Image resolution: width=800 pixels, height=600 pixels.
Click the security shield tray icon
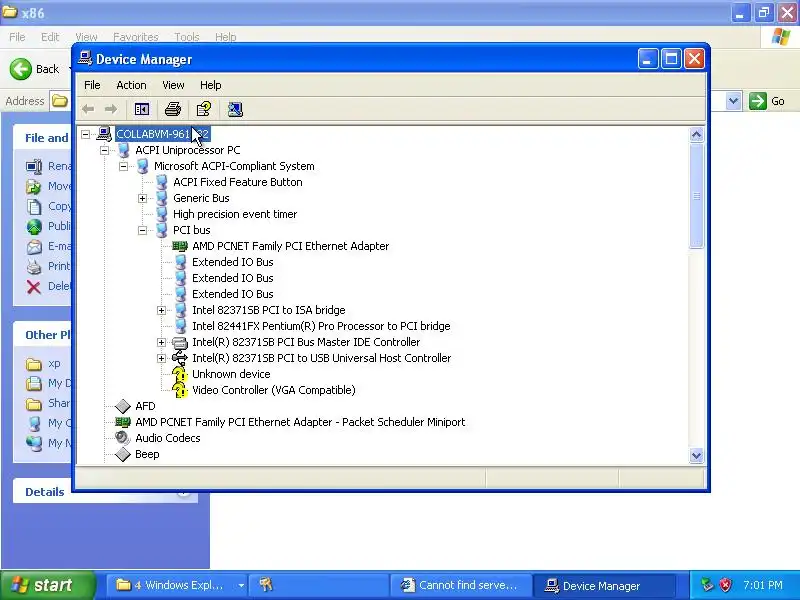726,585
